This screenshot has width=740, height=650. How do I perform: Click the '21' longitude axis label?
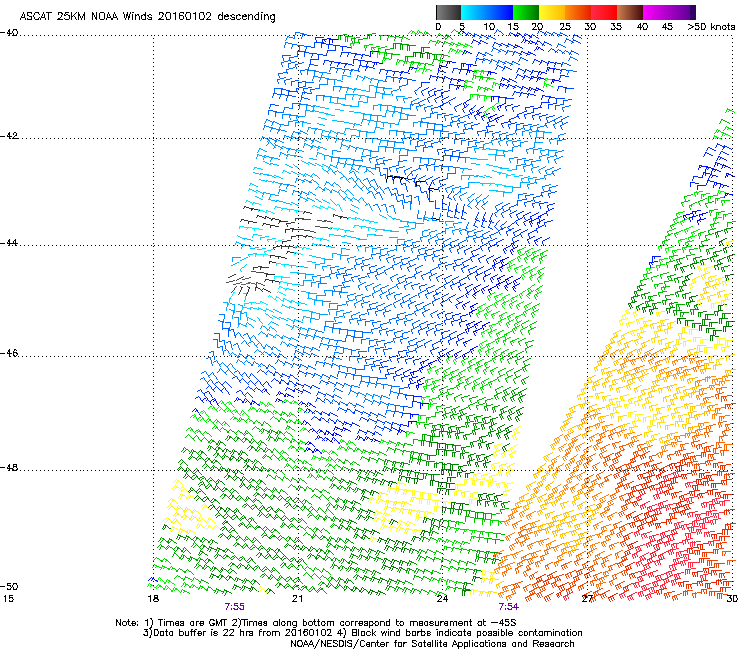[x=297, y=599]
